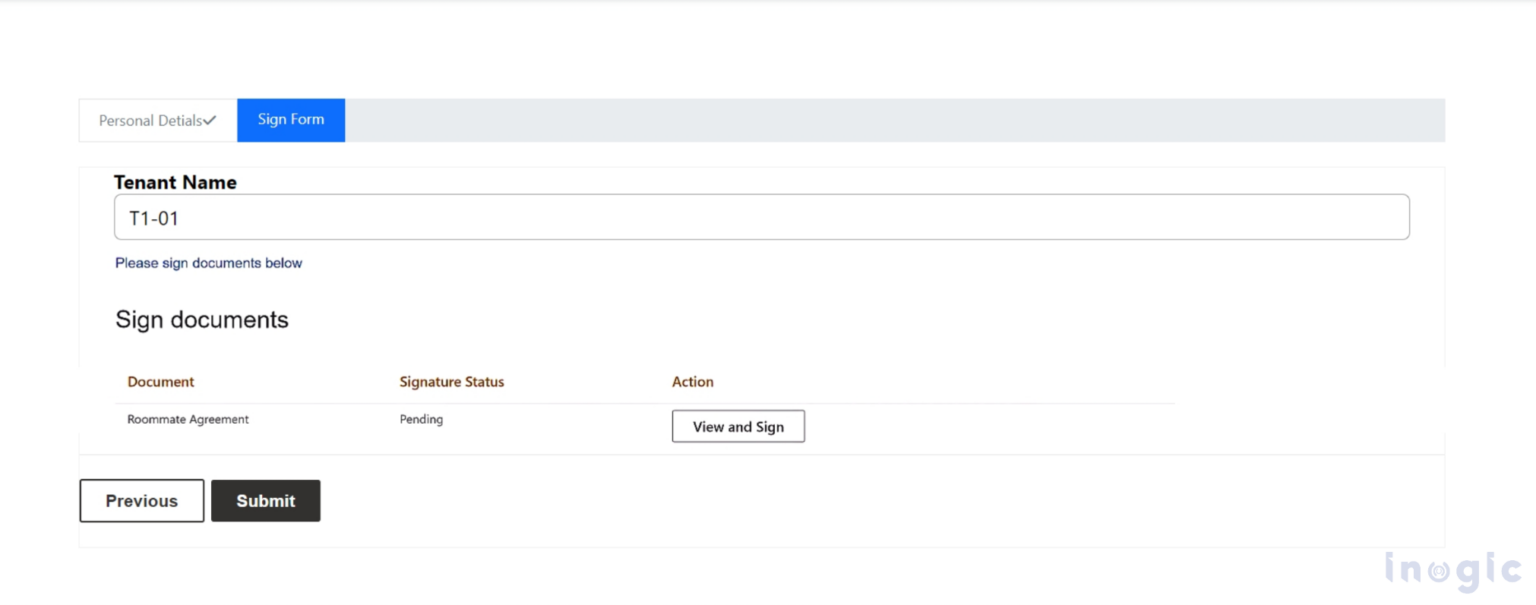Select the Sign Form tab
The width and height of the screenshot is (1536, 605).
click(x=290, y=119)
